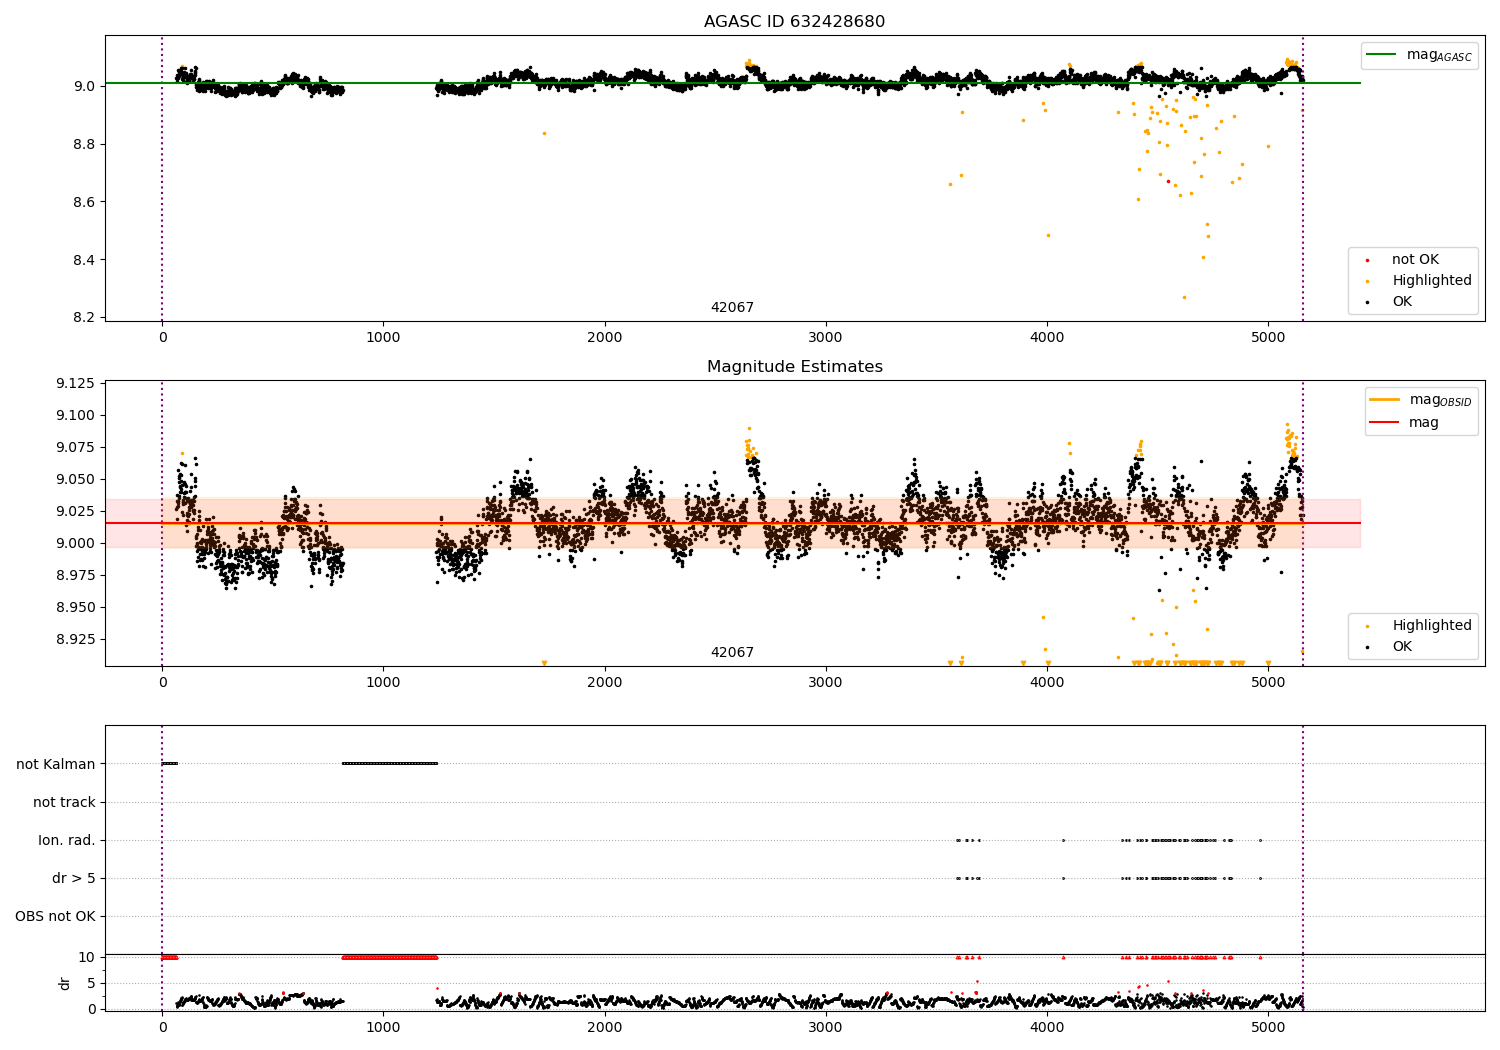1500x1050 pixels.
Task: Click x-tick 1000 under the Magnitude Estimates plot
Action: tap(383, 683)
